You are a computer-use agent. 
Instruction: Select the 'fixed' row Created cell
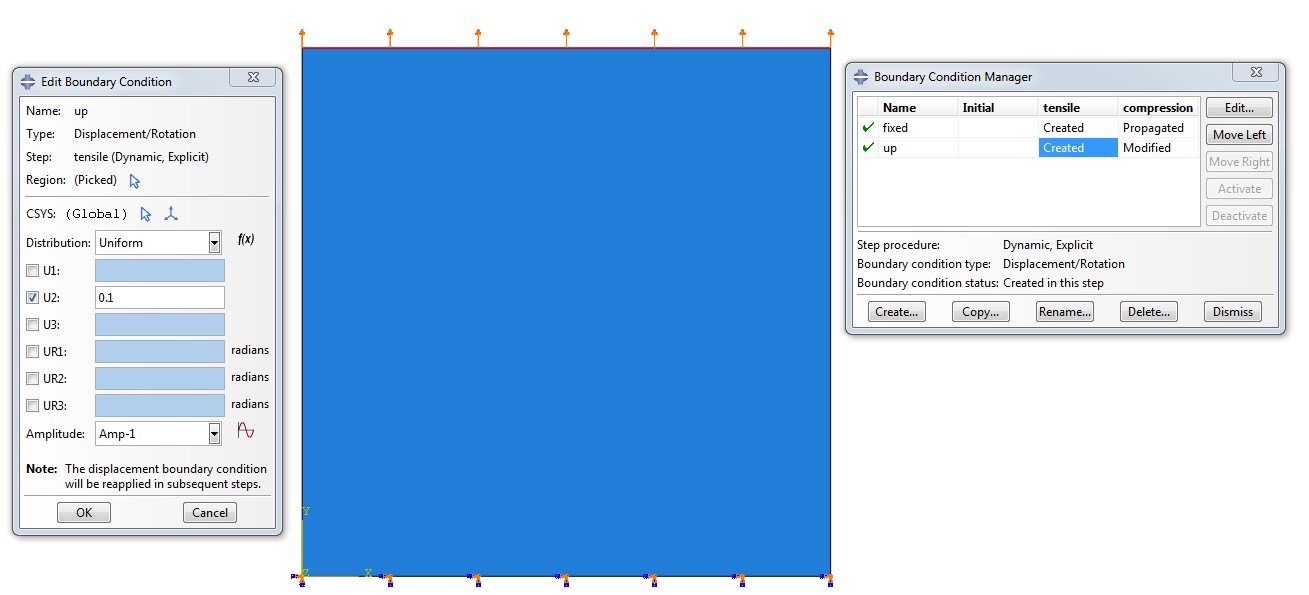pyautogui.click(x=1078, y=128)
